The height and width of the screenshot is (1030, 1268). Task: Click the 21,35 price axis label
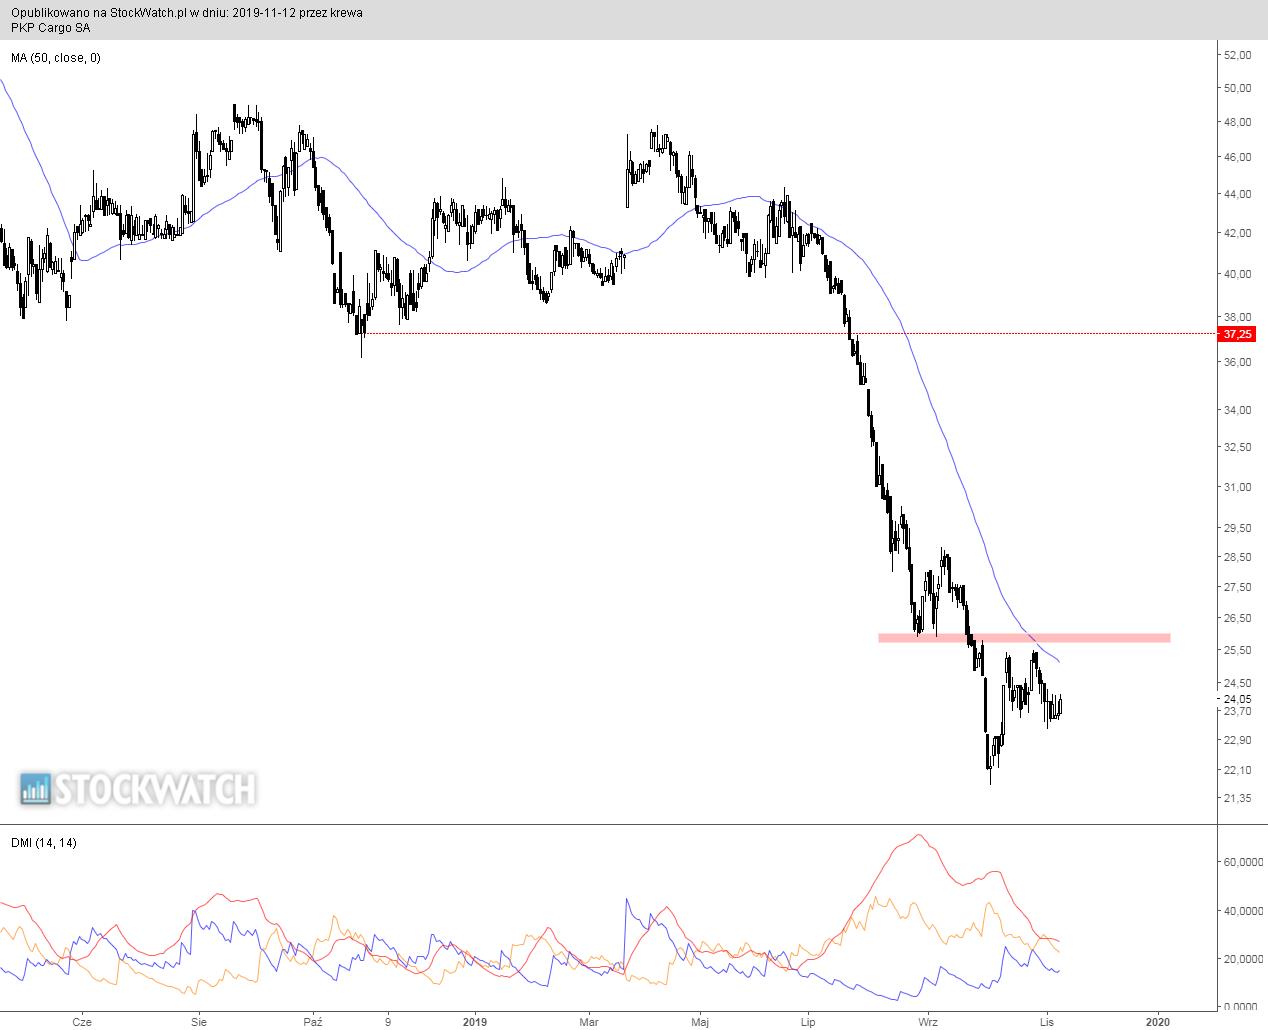coord(1237,798)
